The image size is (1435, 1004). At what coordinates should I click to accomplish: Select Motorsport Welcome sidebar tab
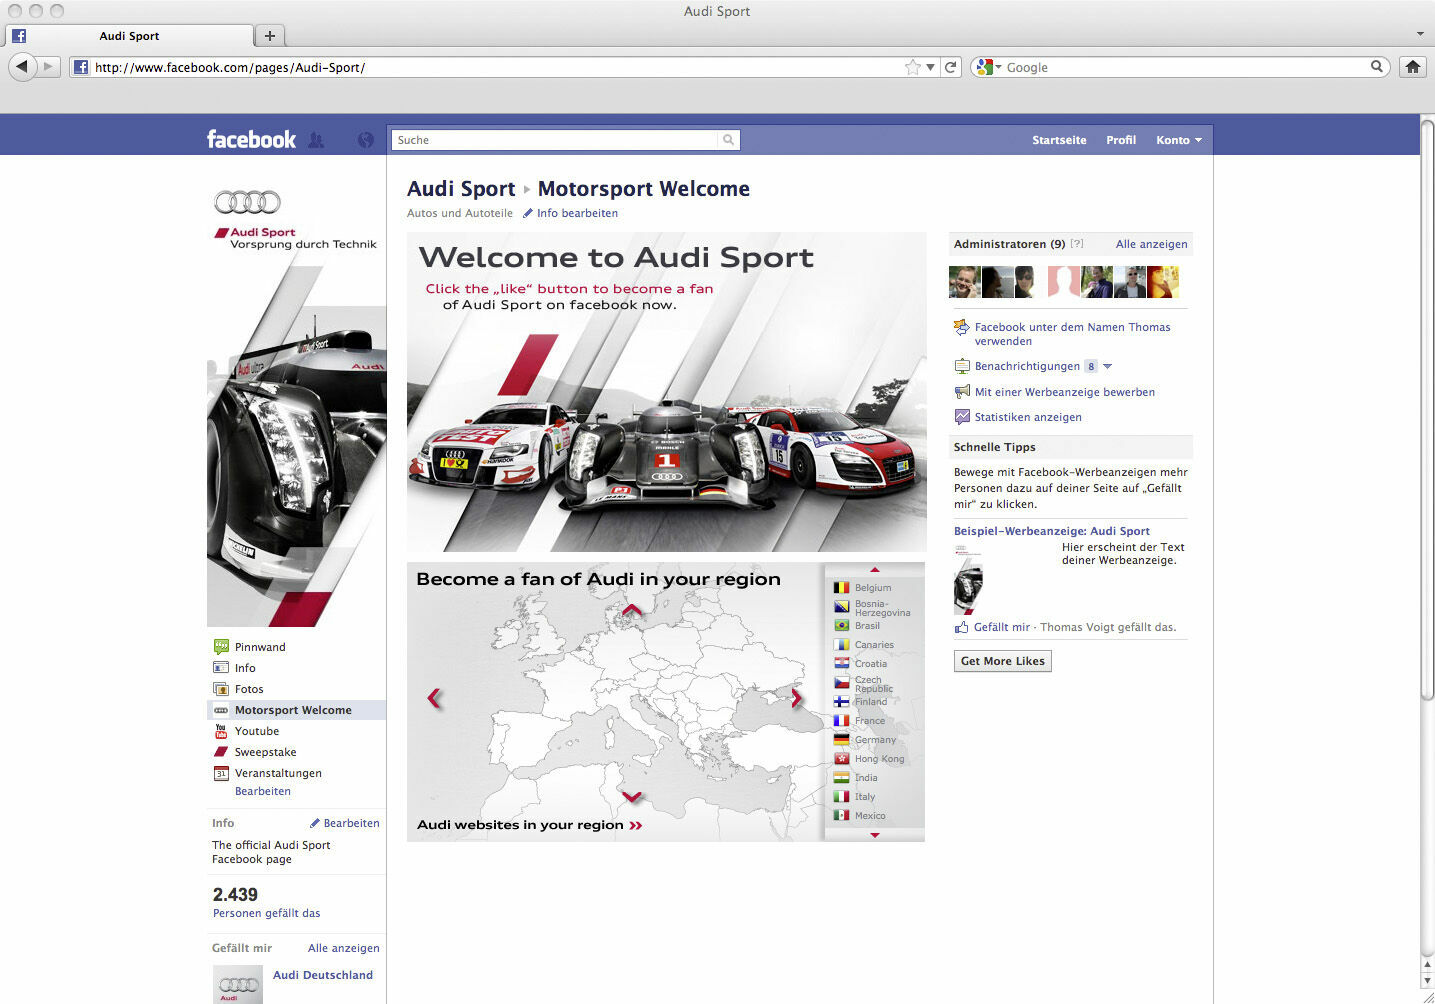pyautogui.click(x=296, y=710)
